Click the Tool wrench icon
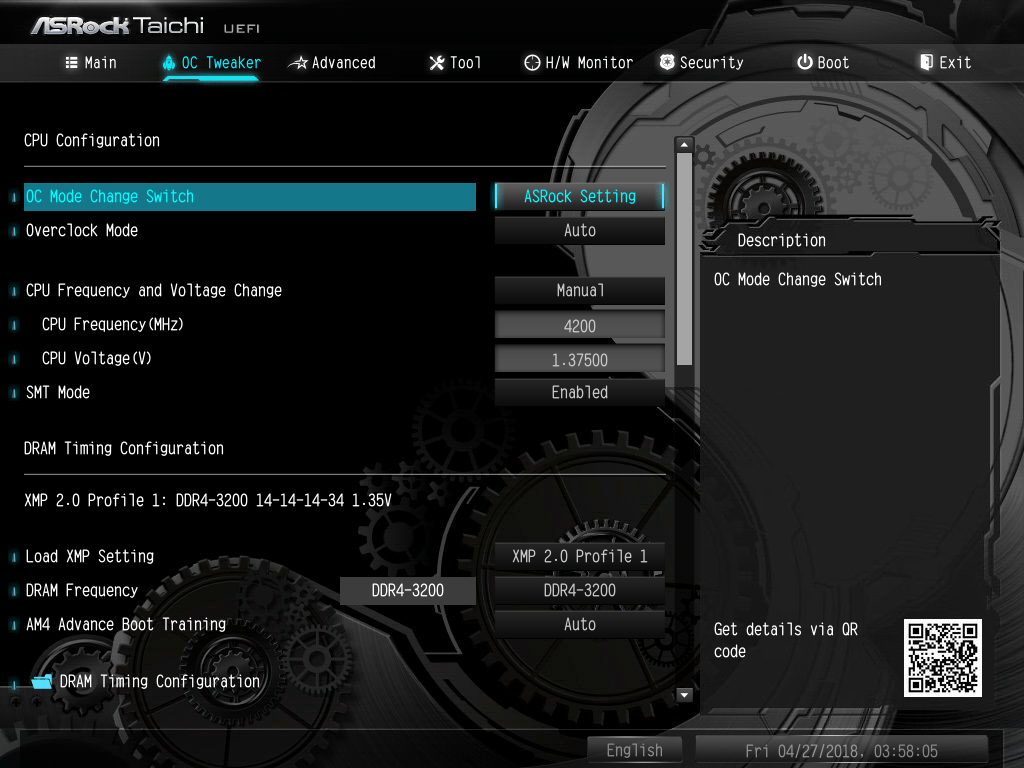The image size is (1024, 768). (437, 63)
